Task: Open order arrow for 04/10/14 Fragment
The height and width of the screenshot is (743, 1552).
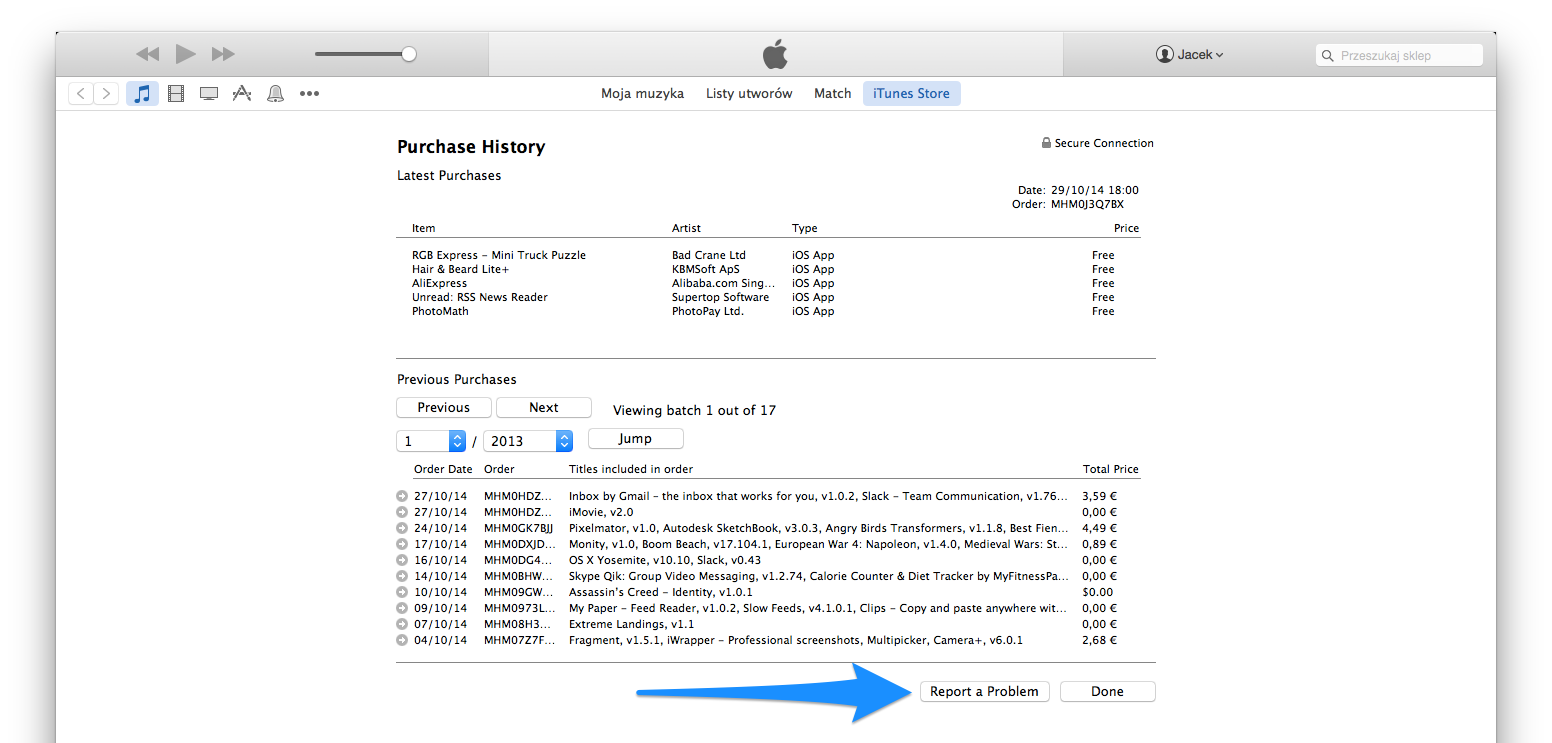Action: pyautogui.click(x=402, y=640)
